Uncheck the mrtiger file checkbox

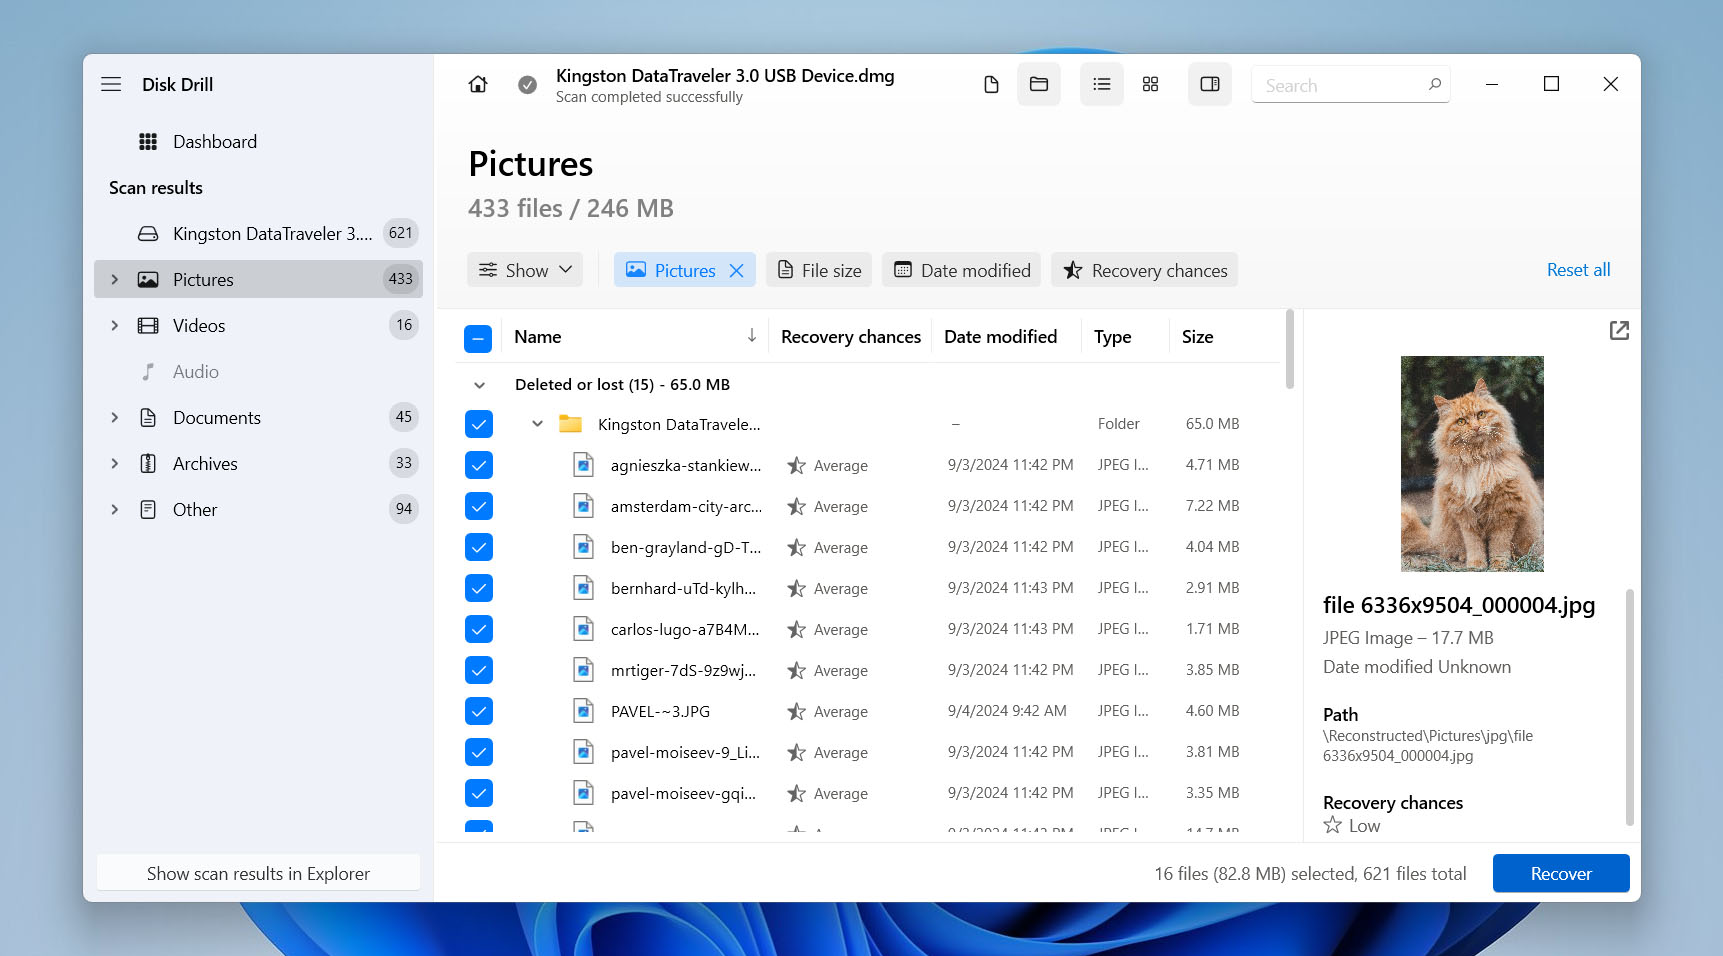pyautogui.click(x=479, y=670)
